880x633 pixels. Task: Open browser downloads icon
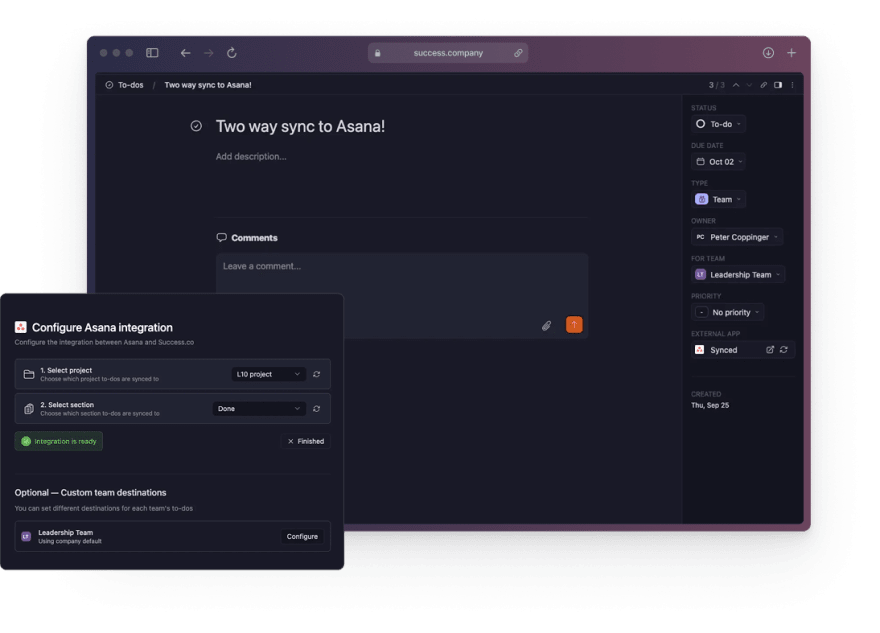coord(768,53)
